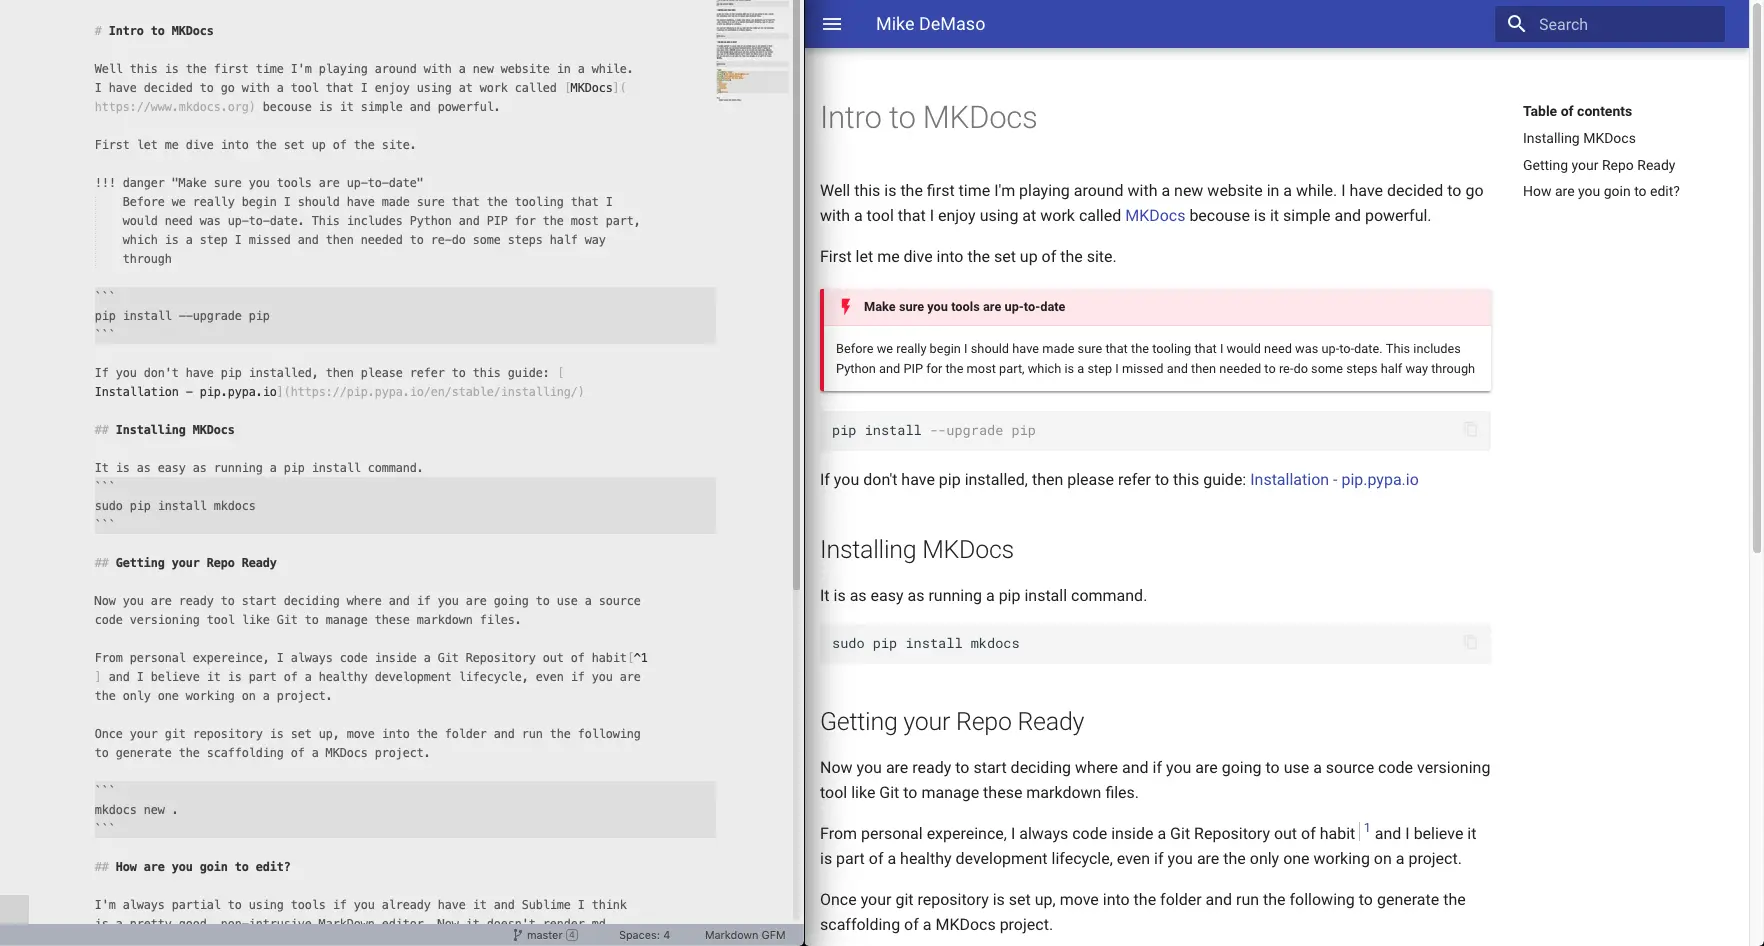The height and width of the screenshot is (946, 1764).
Task: Click '## Getting your Repo Ready' line in editor
Action: pyautogui.click(x=185, y=563)
